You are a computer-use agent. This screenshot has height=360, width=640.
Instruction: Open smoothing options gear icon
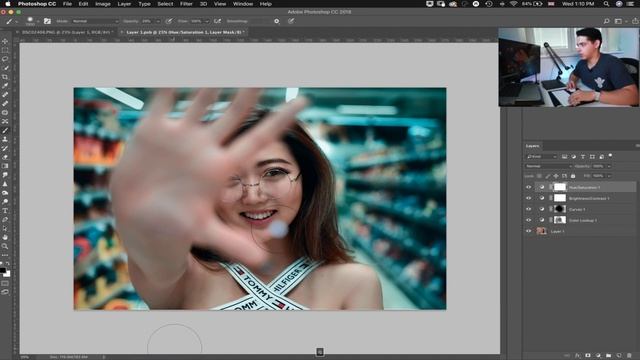pyautogui.click(x=277, y=21)
